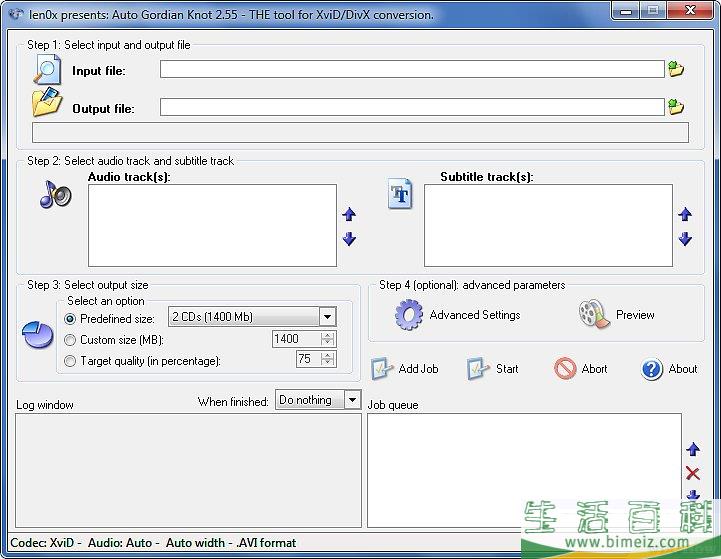
Task: Click the target quality value field 75
Action: click(x=309, y=359)
